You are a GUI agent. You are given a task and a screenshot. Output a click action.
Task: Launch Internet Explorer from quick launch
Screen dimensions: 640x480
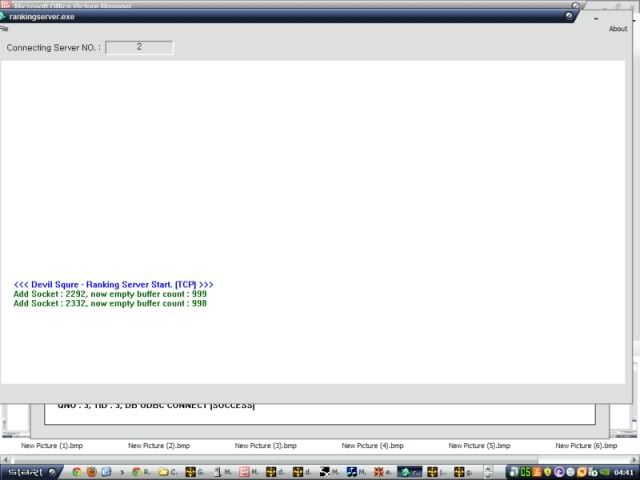(x=106, y=471)
